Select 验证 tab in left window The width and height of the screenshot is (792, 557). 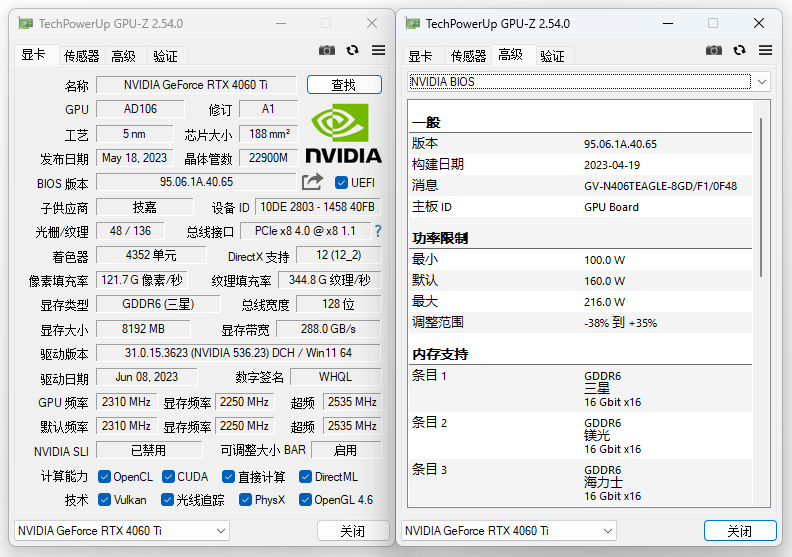tap(166, 56)
